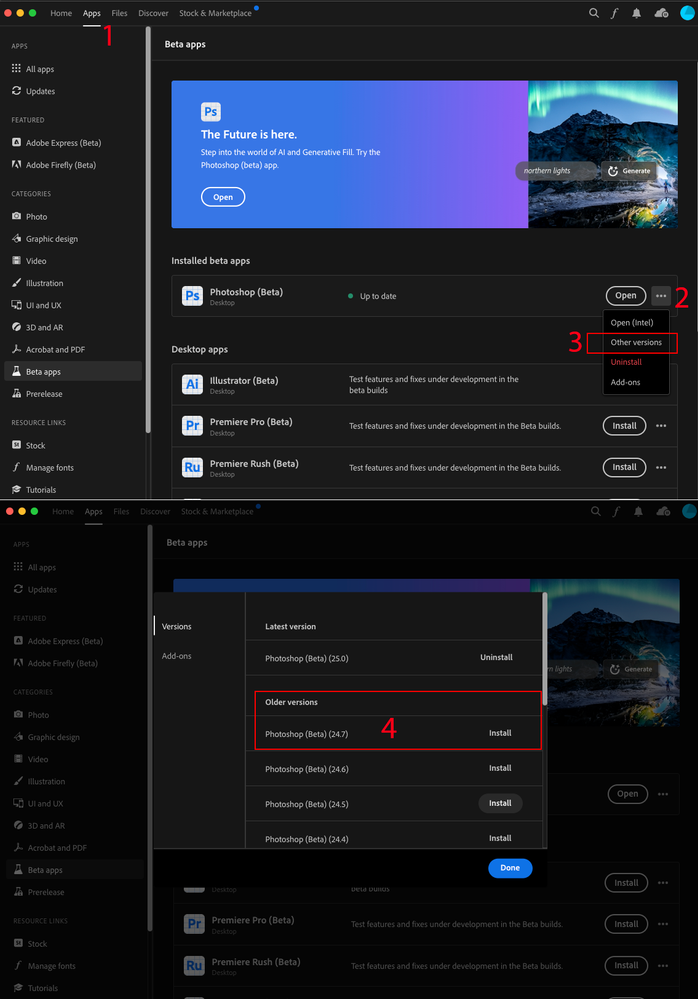Select Apps tab in the undimmed window
Viewport: 698px width, 999px height.
92,13
